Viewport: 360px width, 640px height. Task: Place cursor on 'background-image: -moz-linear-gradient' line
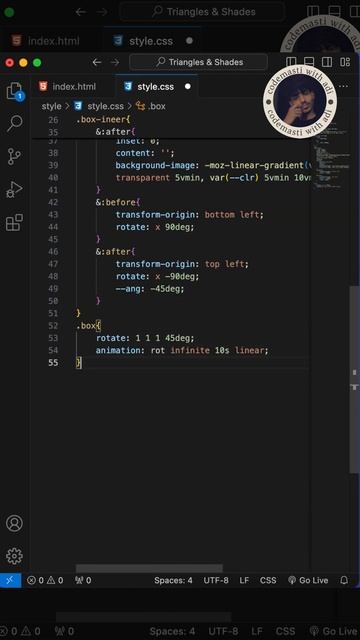tap(212, 165)
